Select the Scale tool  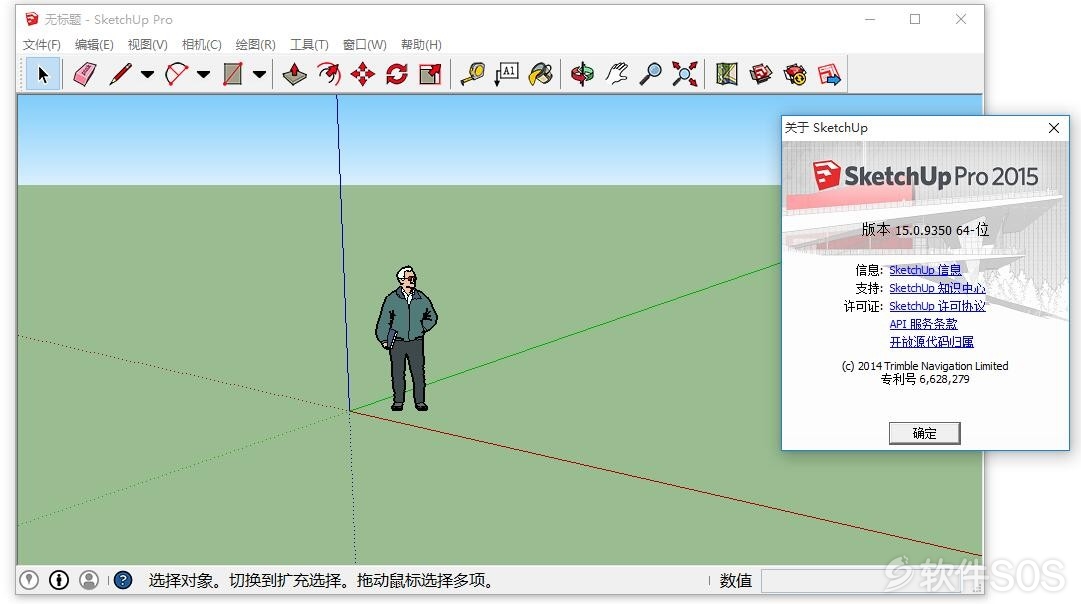tap(430, 74)
